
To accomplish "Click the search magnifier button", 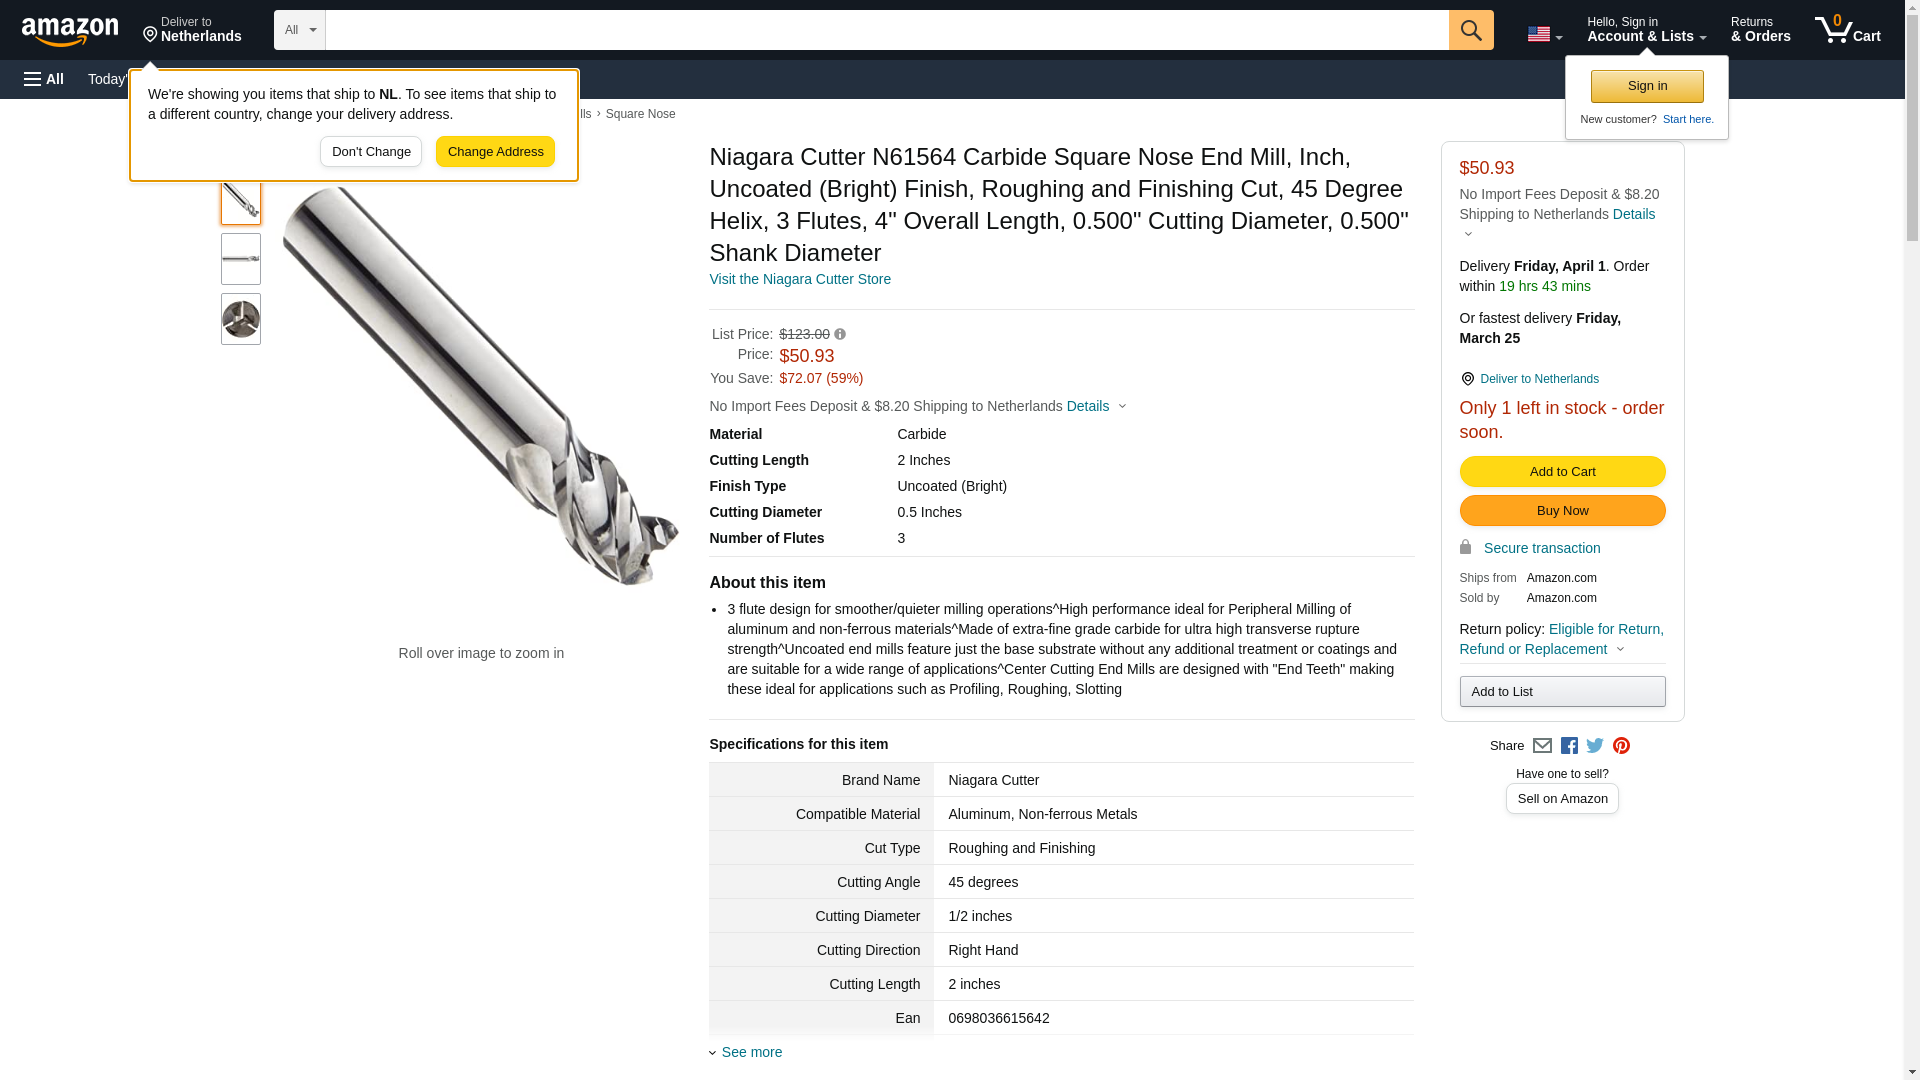I will 1470,30.
